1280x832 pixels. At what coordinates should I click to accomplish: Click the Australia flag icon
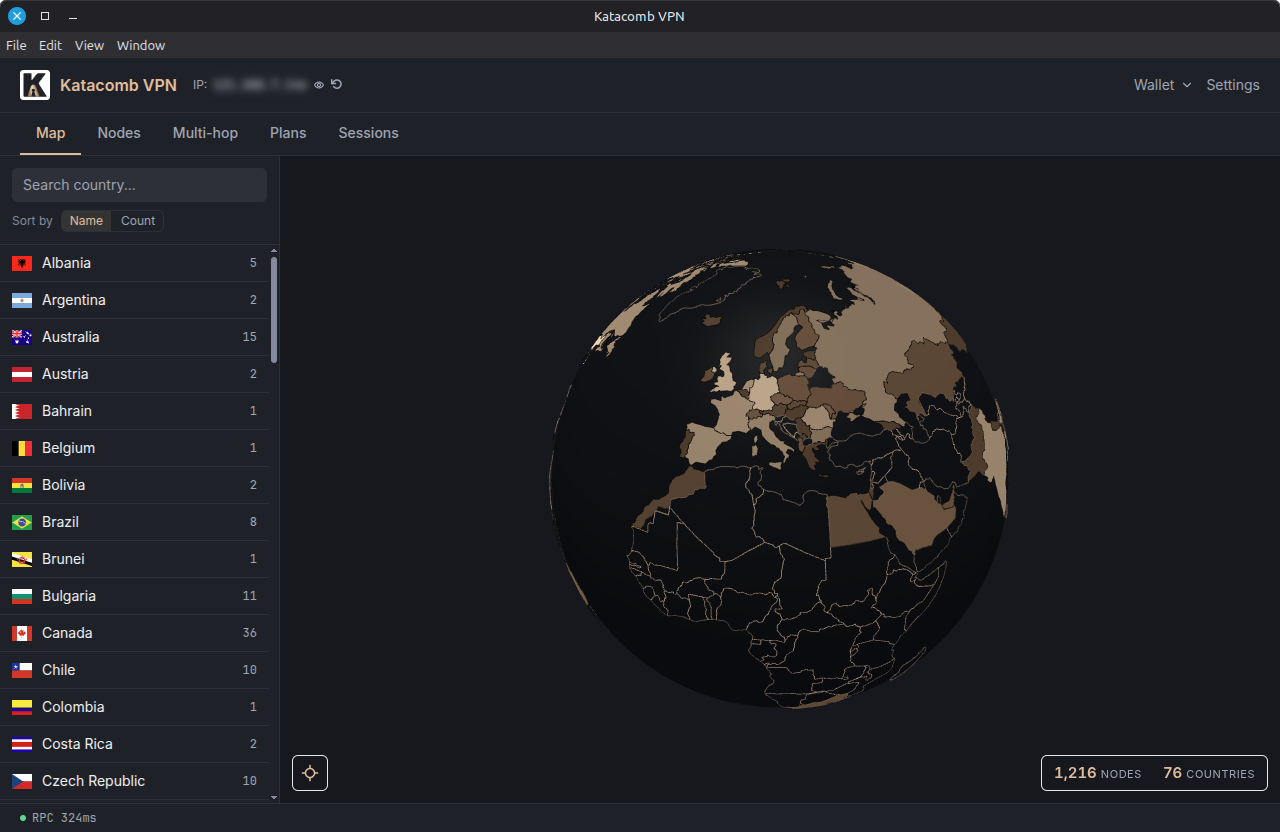coord(22,337)
